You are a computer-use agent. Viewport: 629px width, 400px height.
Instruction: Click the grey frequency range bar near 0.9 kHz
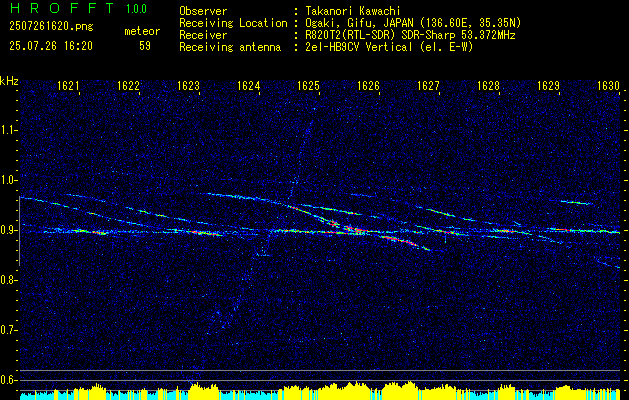19,231
